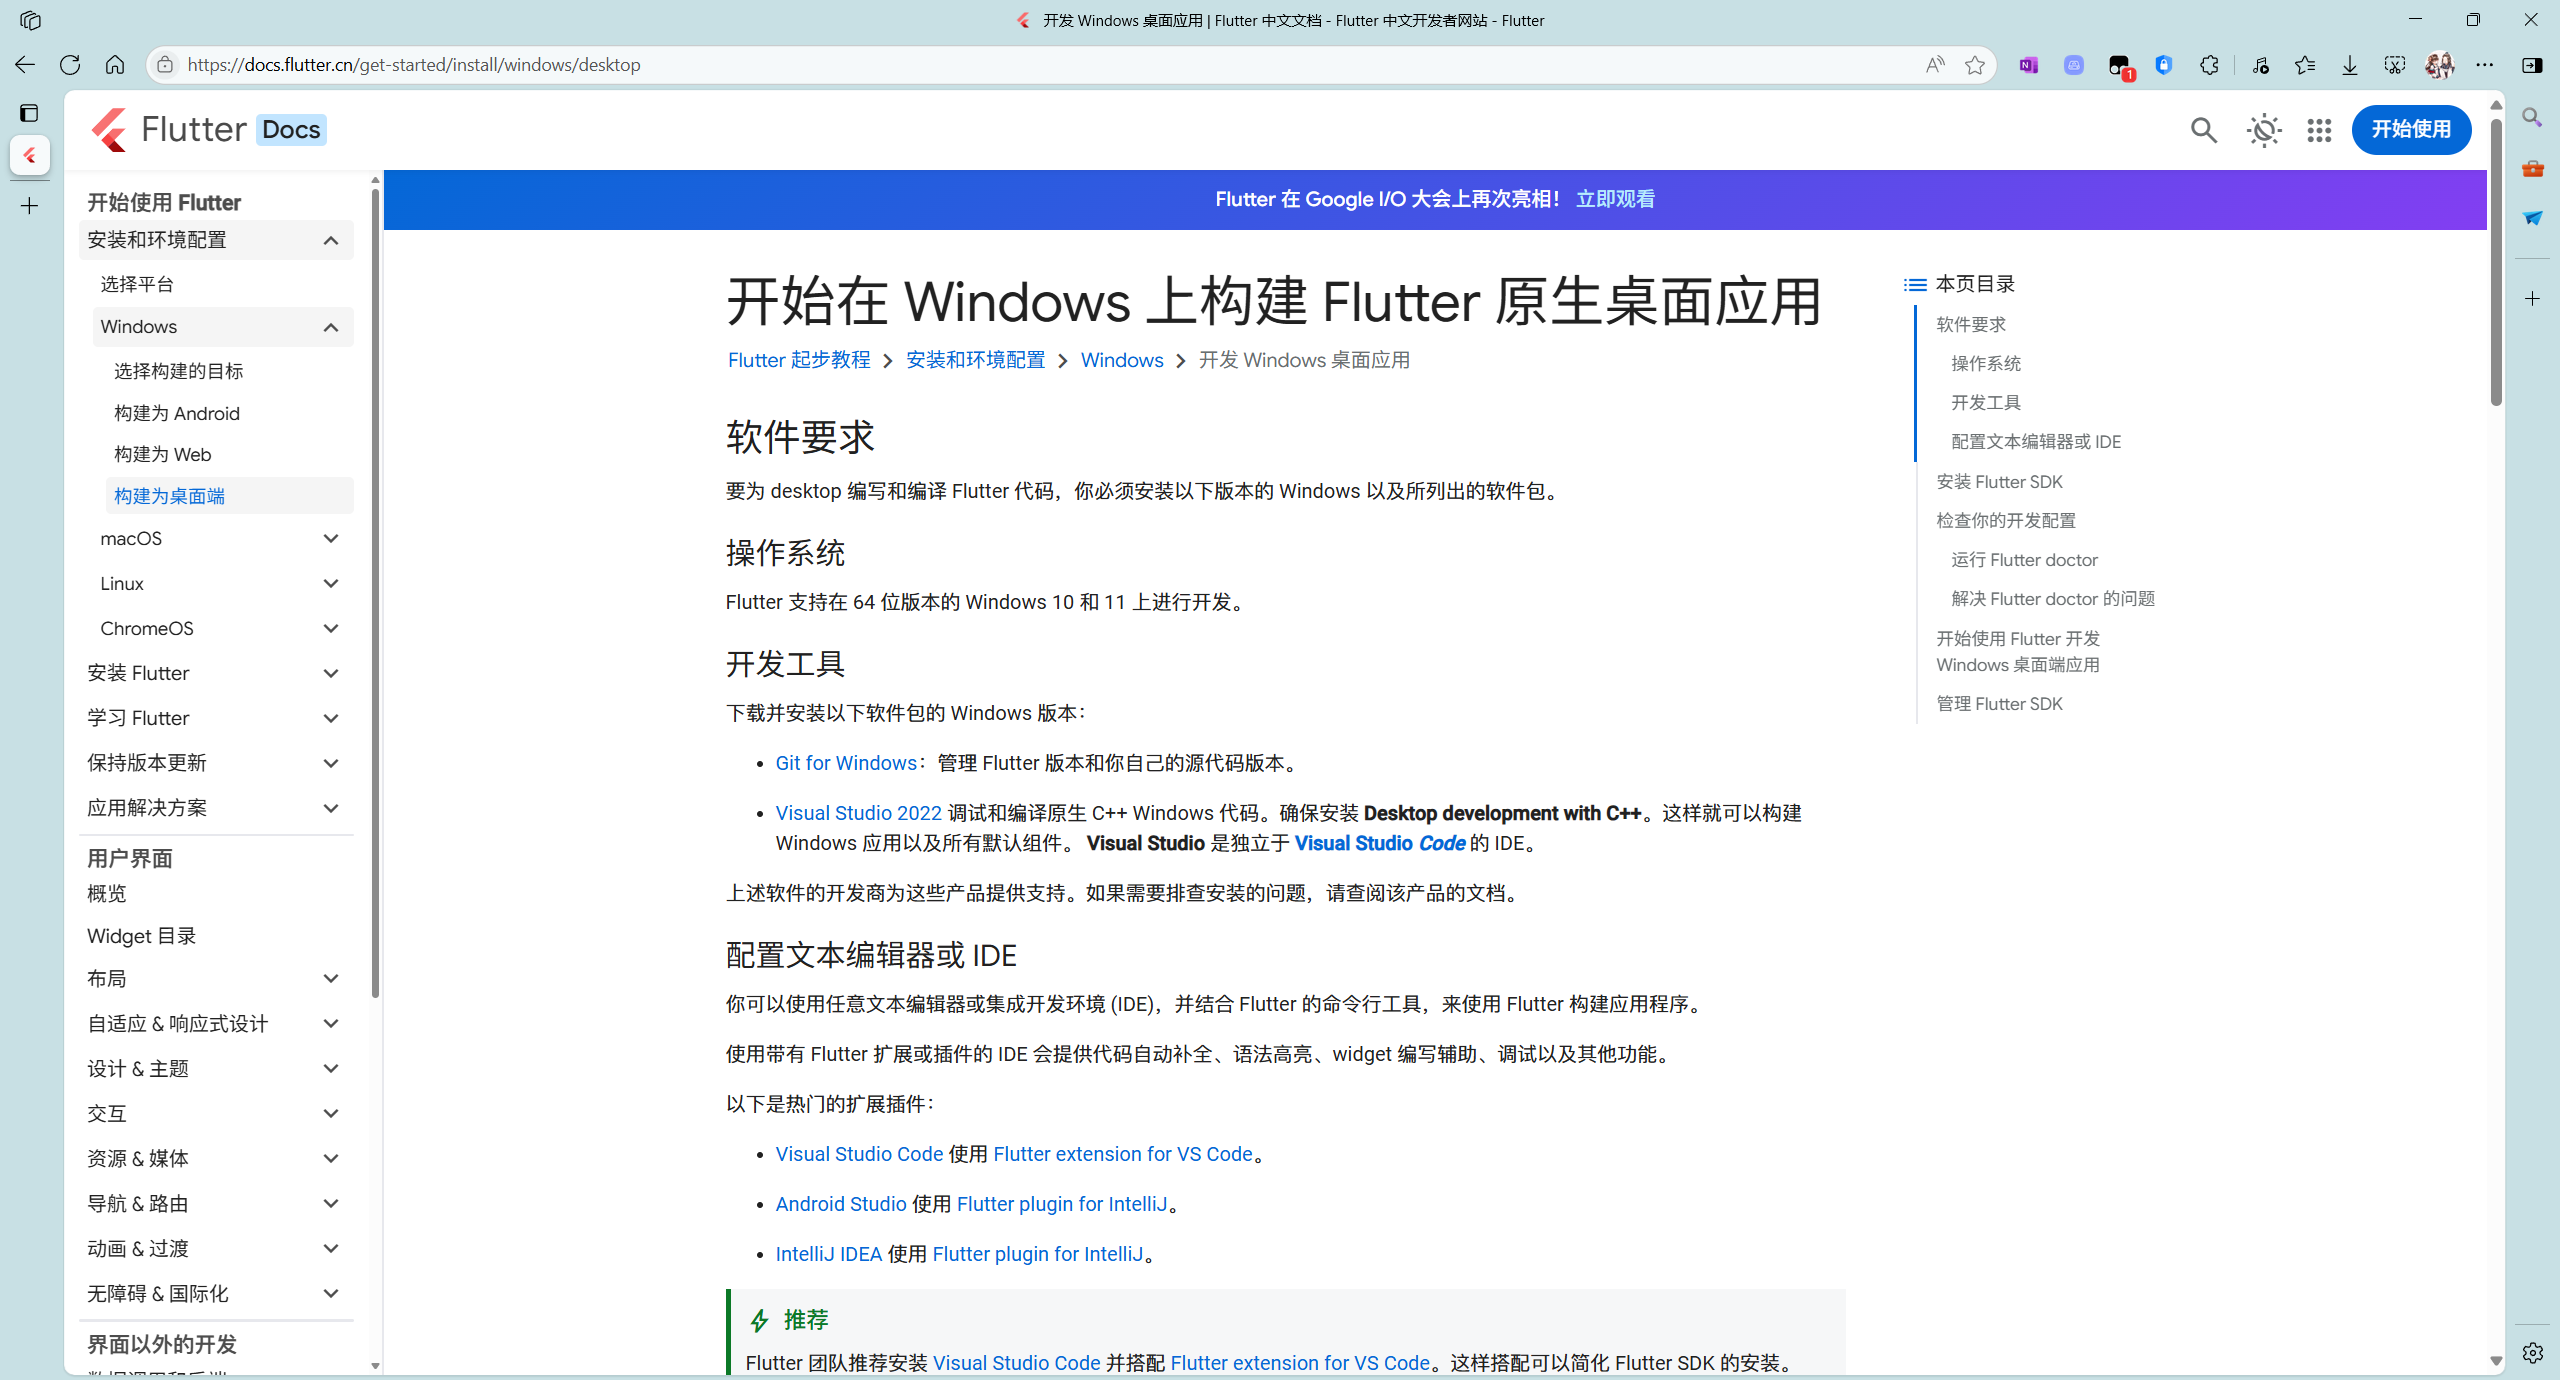
Task: Open new vertical tab plus button
Action: click(x=30, y=206)
